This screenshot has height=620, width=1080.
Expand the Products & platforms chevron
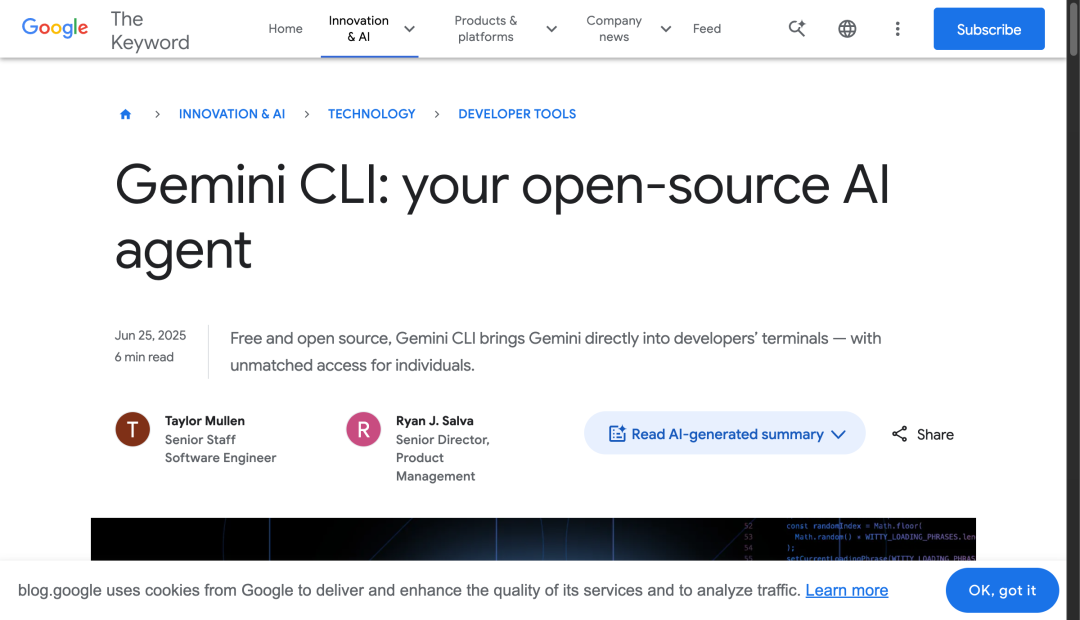(552, 29)
